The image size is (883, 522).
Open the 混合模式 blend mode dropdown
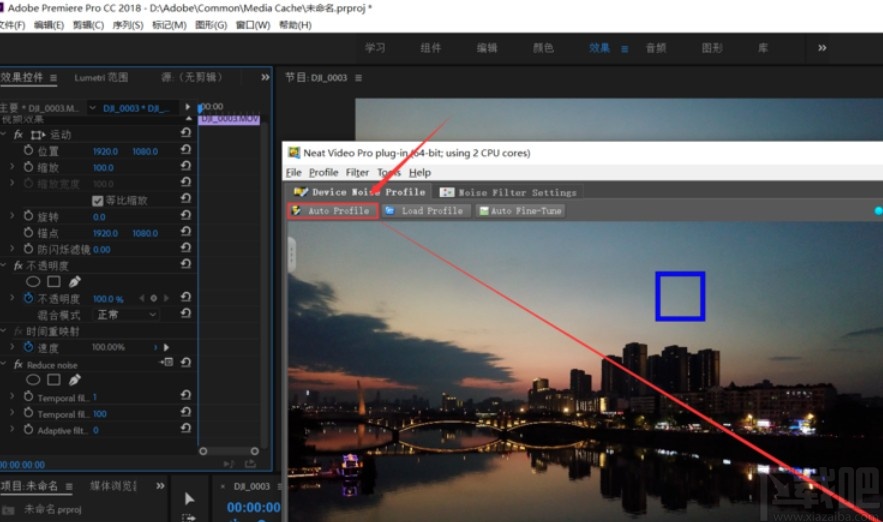click(126, 315)
